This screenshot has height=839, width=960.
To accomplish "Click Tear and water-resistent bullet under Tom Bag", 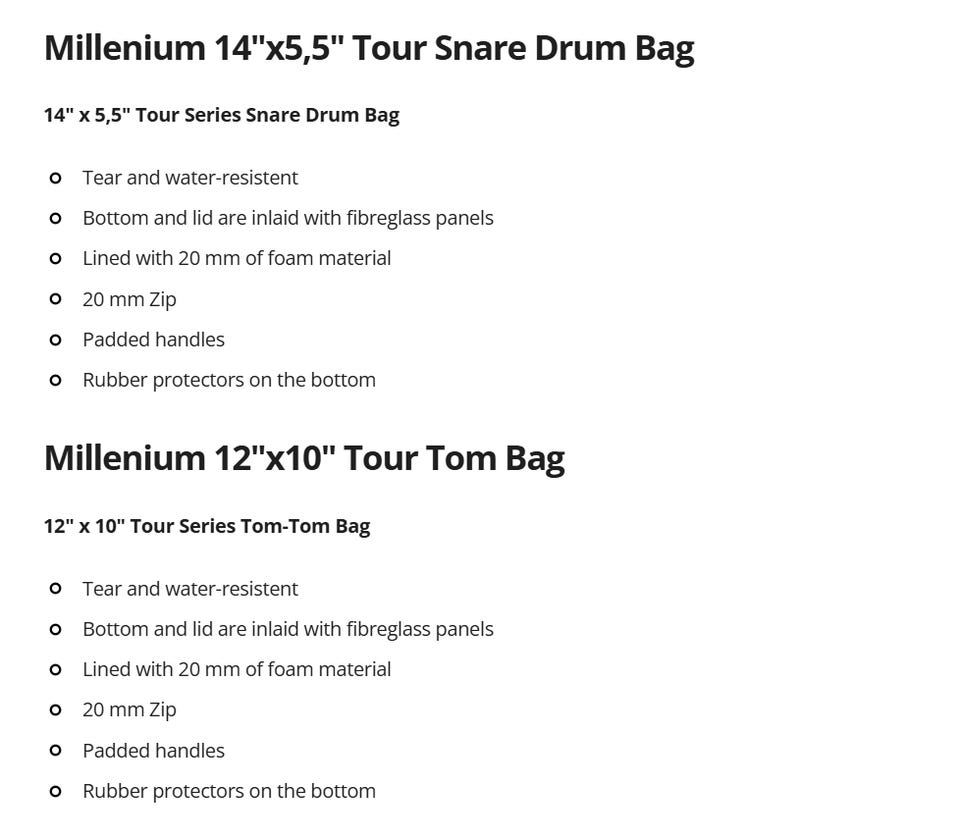I will click(x=190, y=589).
